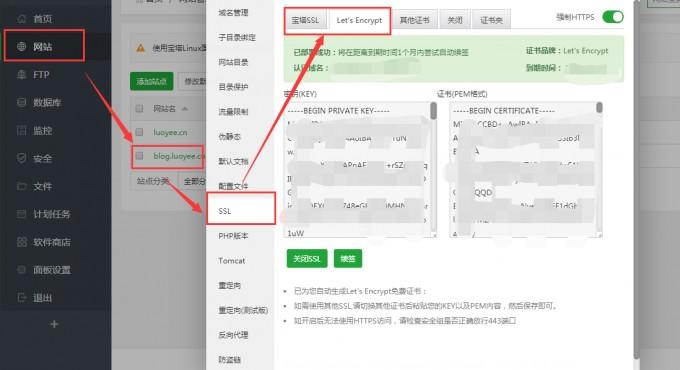680x370 pixels.
Task: Switch to the Let's Encrypt tab
Action: point(359,20)
